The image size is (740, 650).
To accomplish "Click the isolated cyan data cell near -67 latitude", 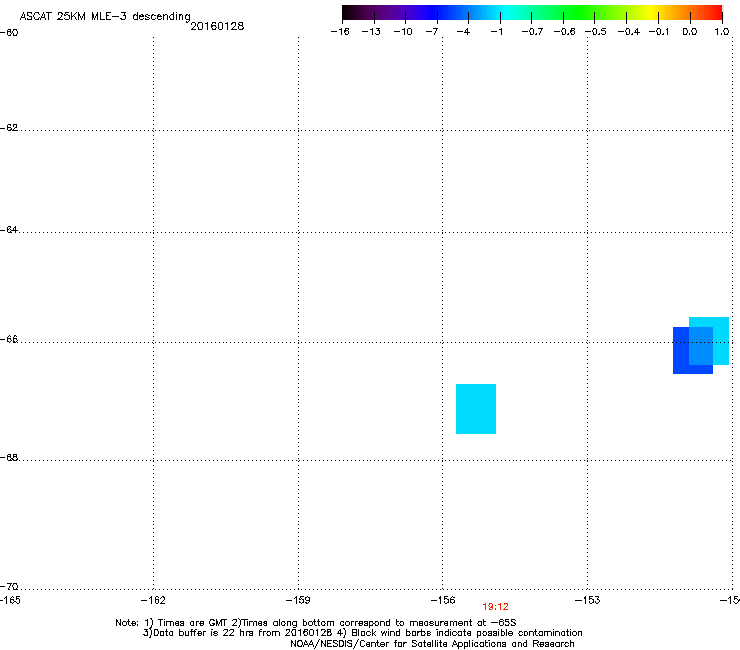I will [476, 409].
